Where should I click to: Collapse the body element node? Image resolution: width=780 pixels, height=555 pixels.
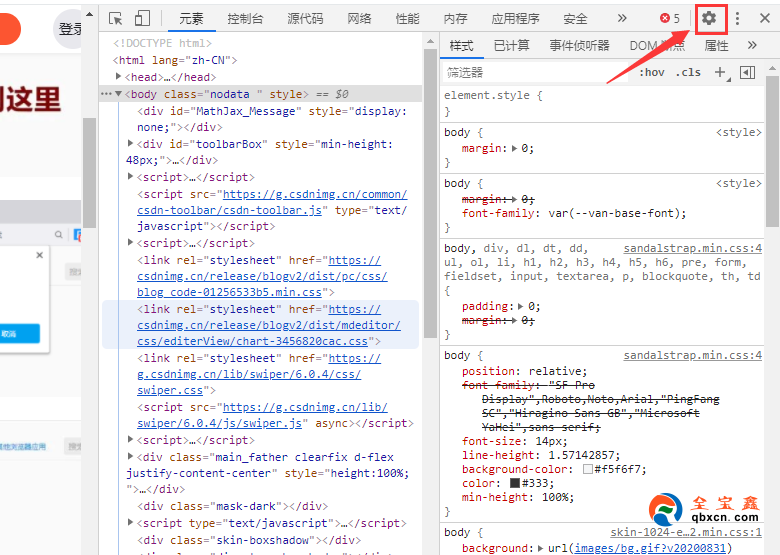(x=118, y=93)
